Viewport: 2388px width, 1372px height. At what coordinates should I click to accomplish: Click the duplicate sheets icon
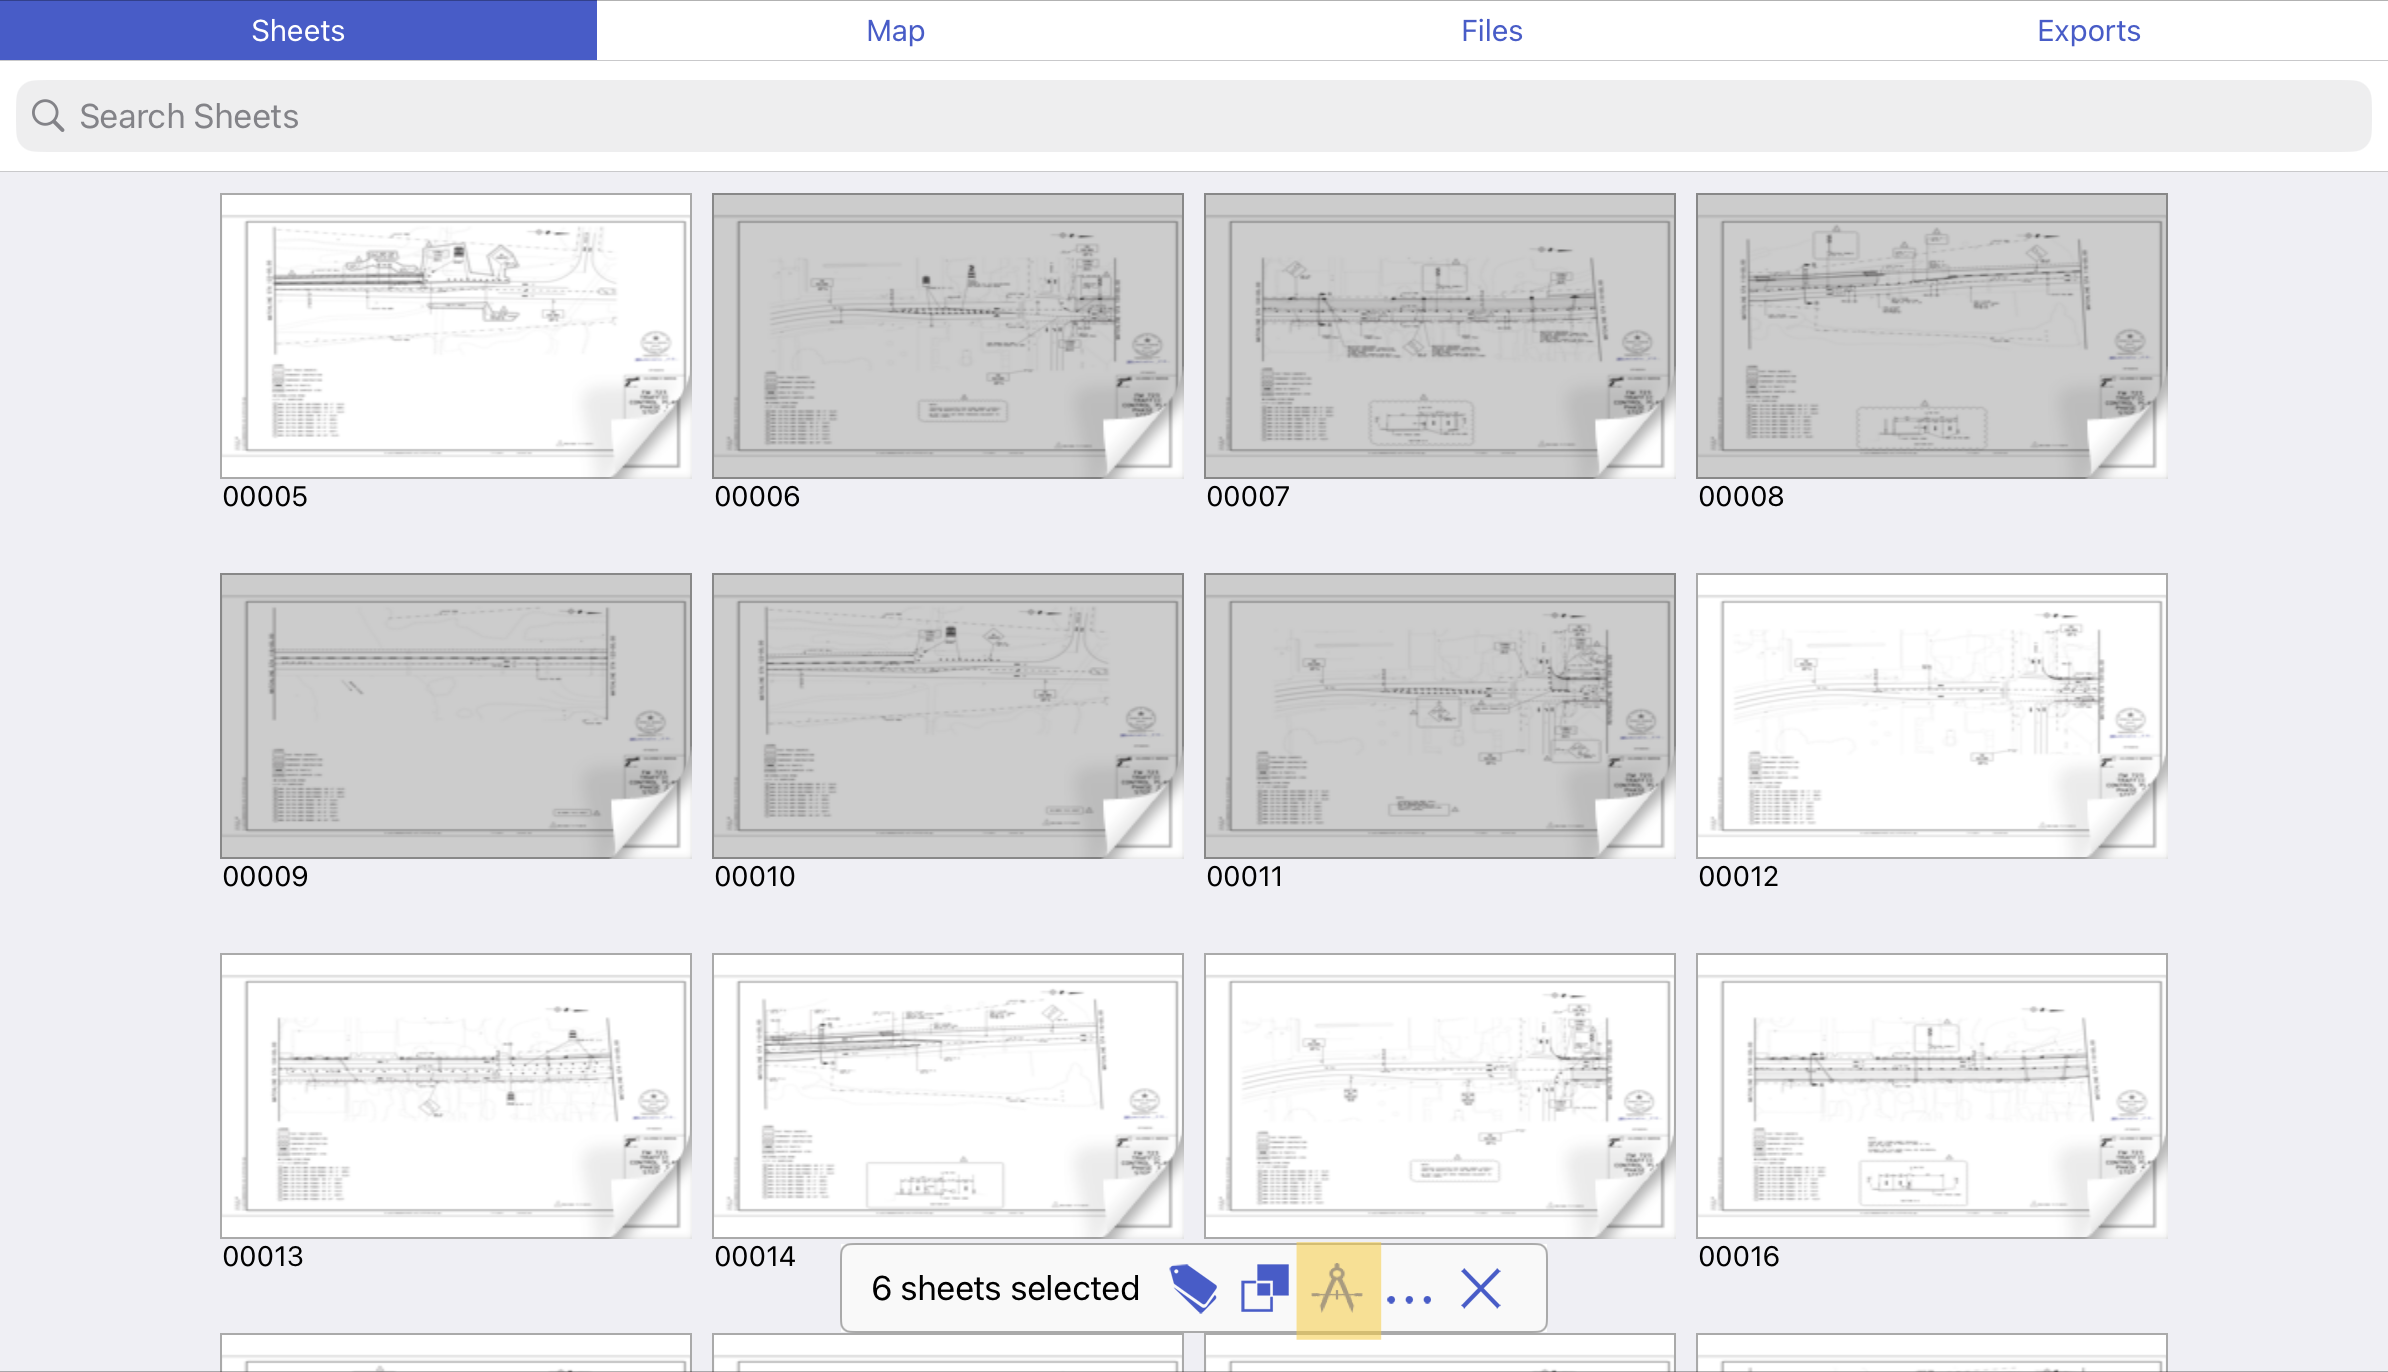(x=1263, y=1288)
